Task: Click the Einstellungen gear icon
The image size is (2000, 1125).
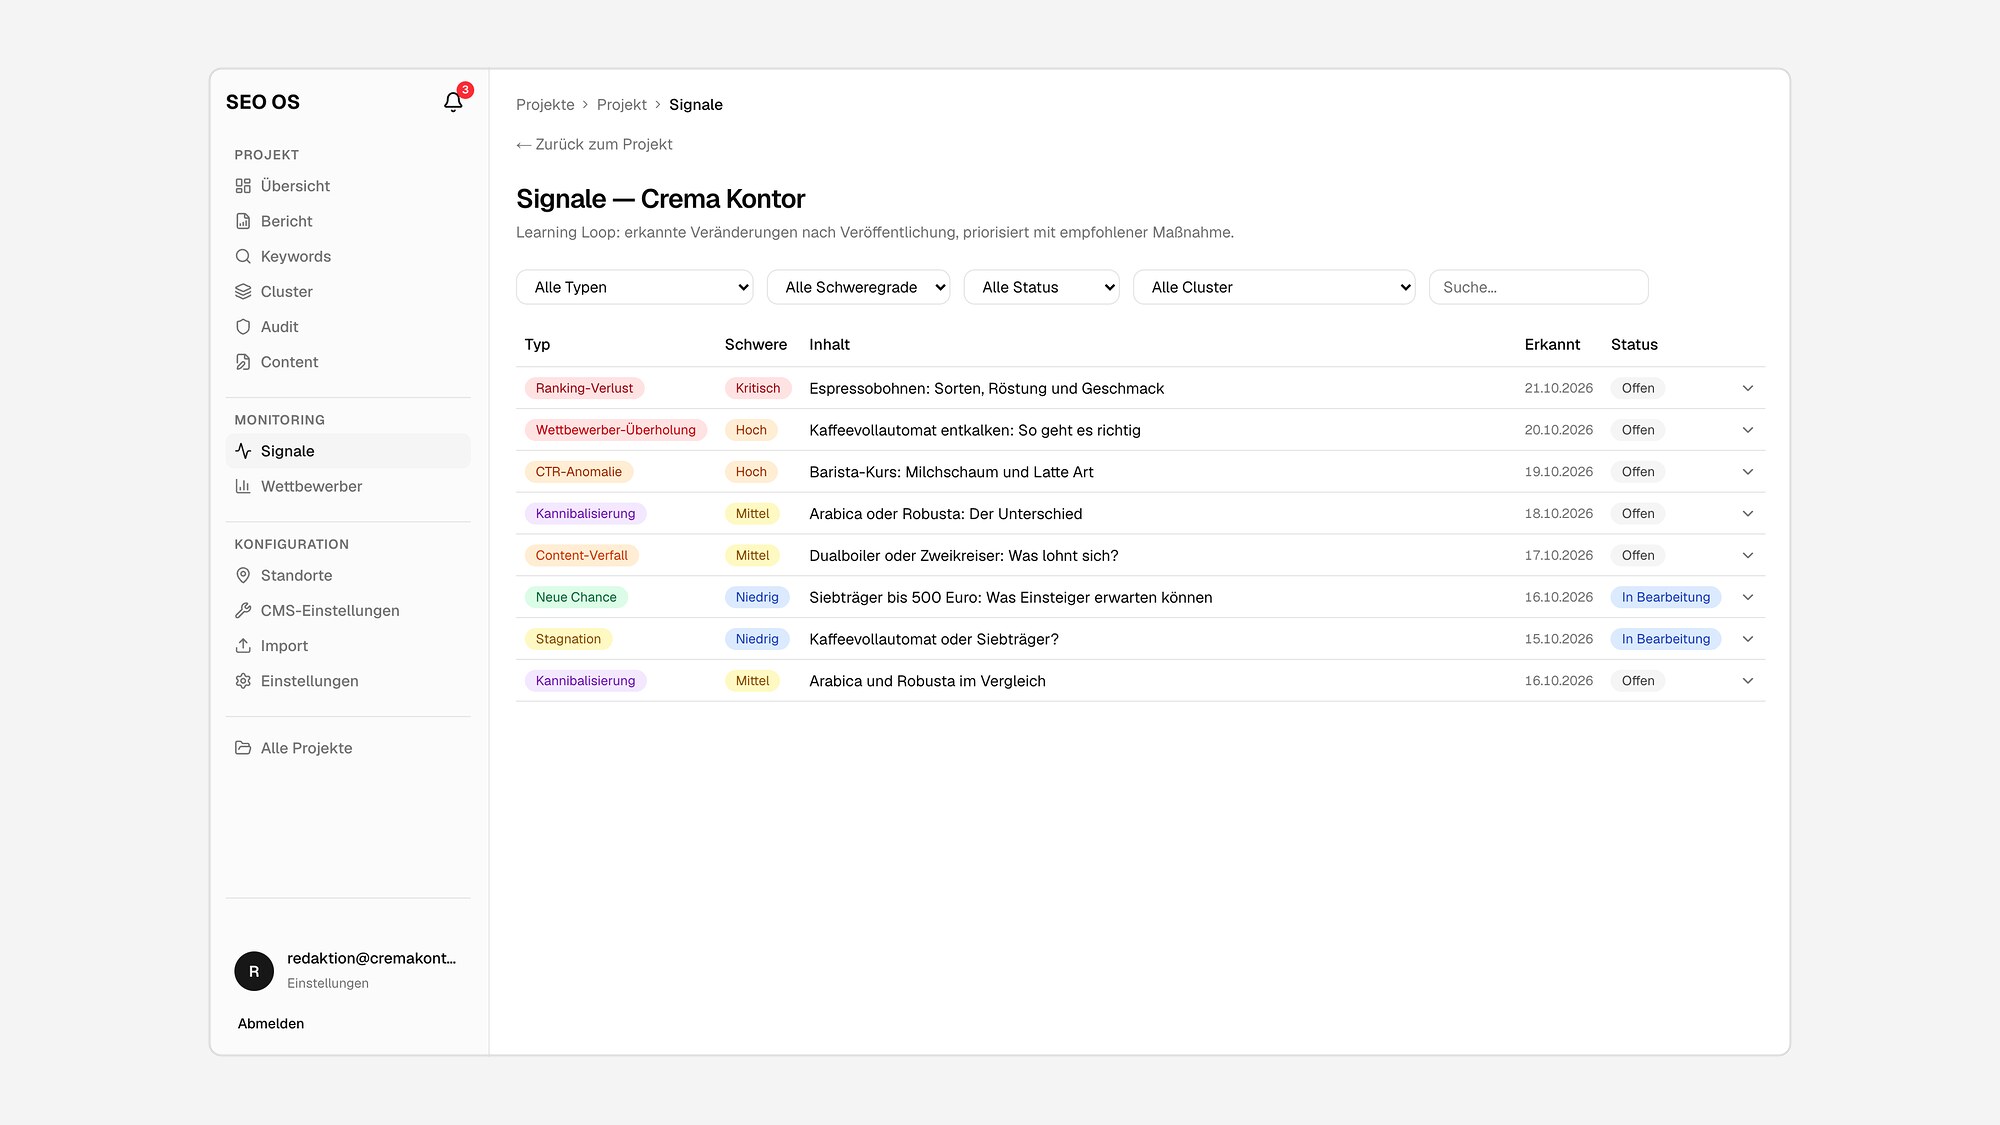Action: [x=243, y=681]
